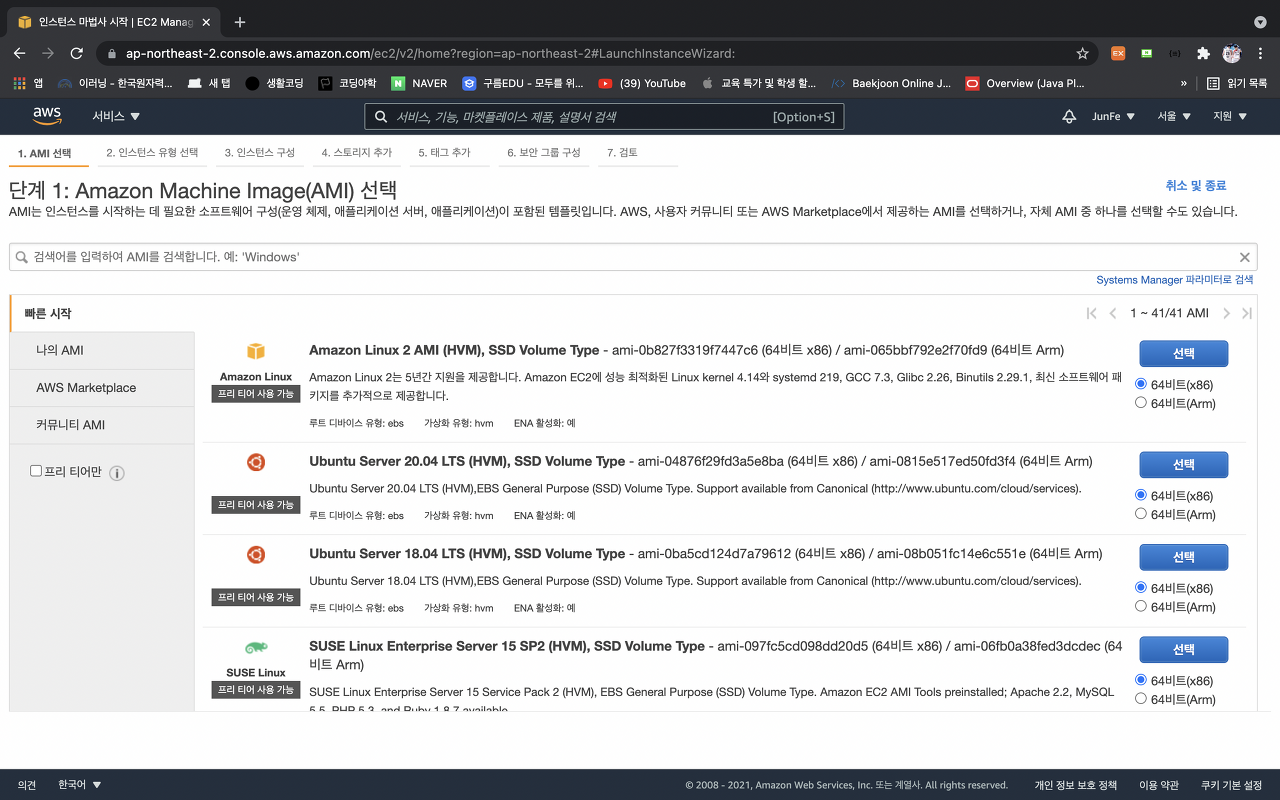Go to step 5. 태그 추가
Image resolution: width=1280 pixels, height=800 pixels.
click(445, 153)
